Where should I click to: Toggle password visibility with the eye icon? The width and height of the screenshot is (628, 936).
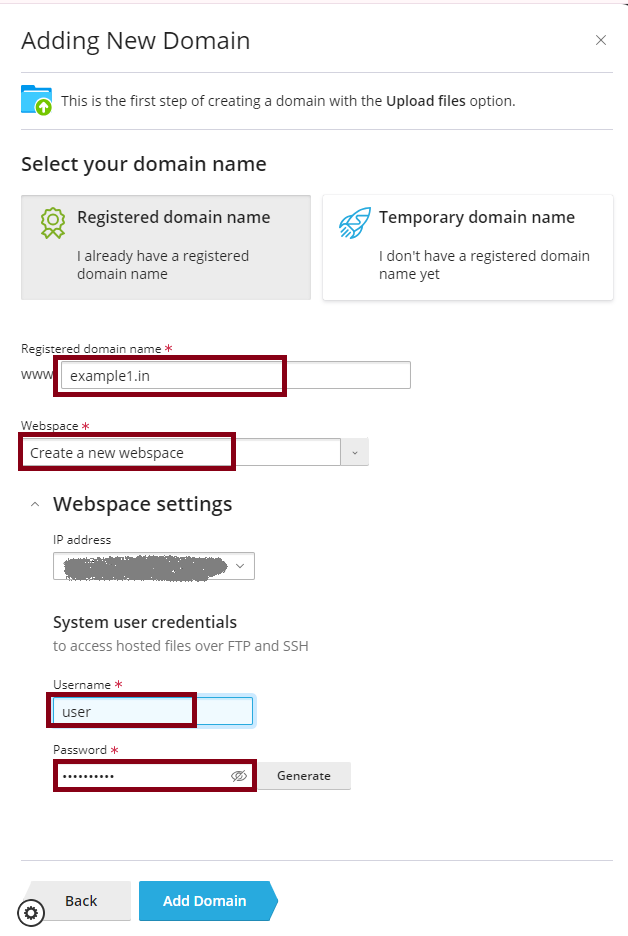pos(238,776)
